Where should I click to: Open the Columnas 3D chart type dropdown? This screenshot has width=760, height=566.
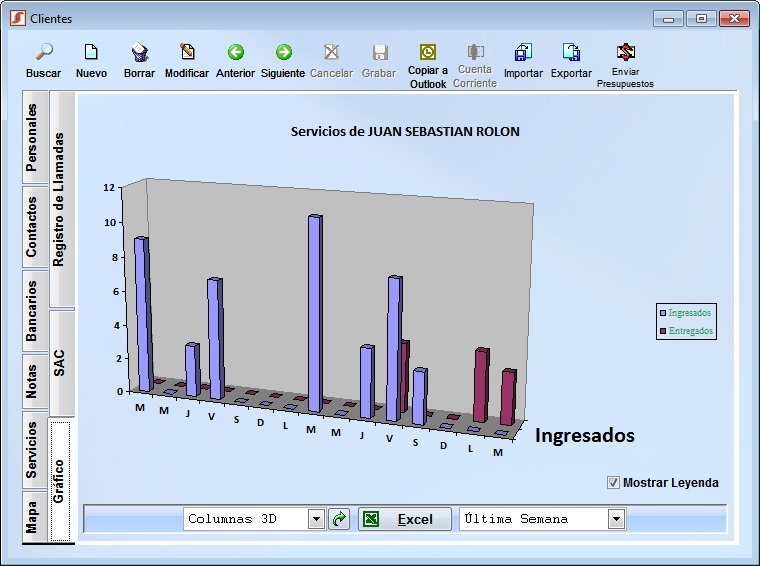point(316,519)
